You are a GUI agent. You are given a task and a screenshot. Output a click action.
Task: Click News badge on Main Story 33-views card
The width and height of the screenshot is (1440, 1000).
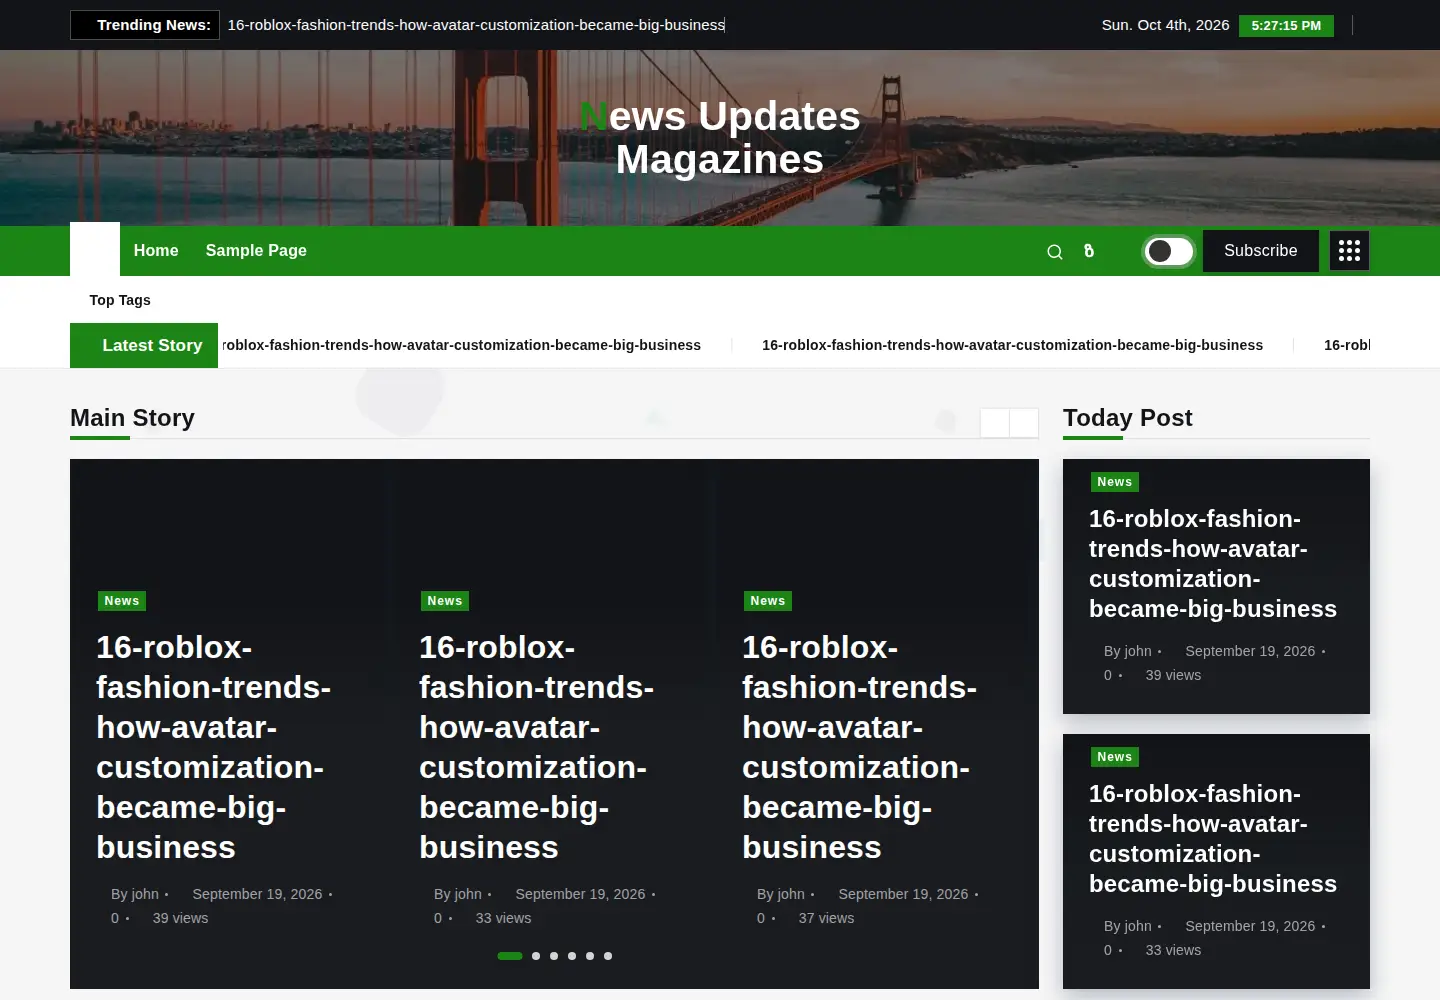(x=445, y=601)
